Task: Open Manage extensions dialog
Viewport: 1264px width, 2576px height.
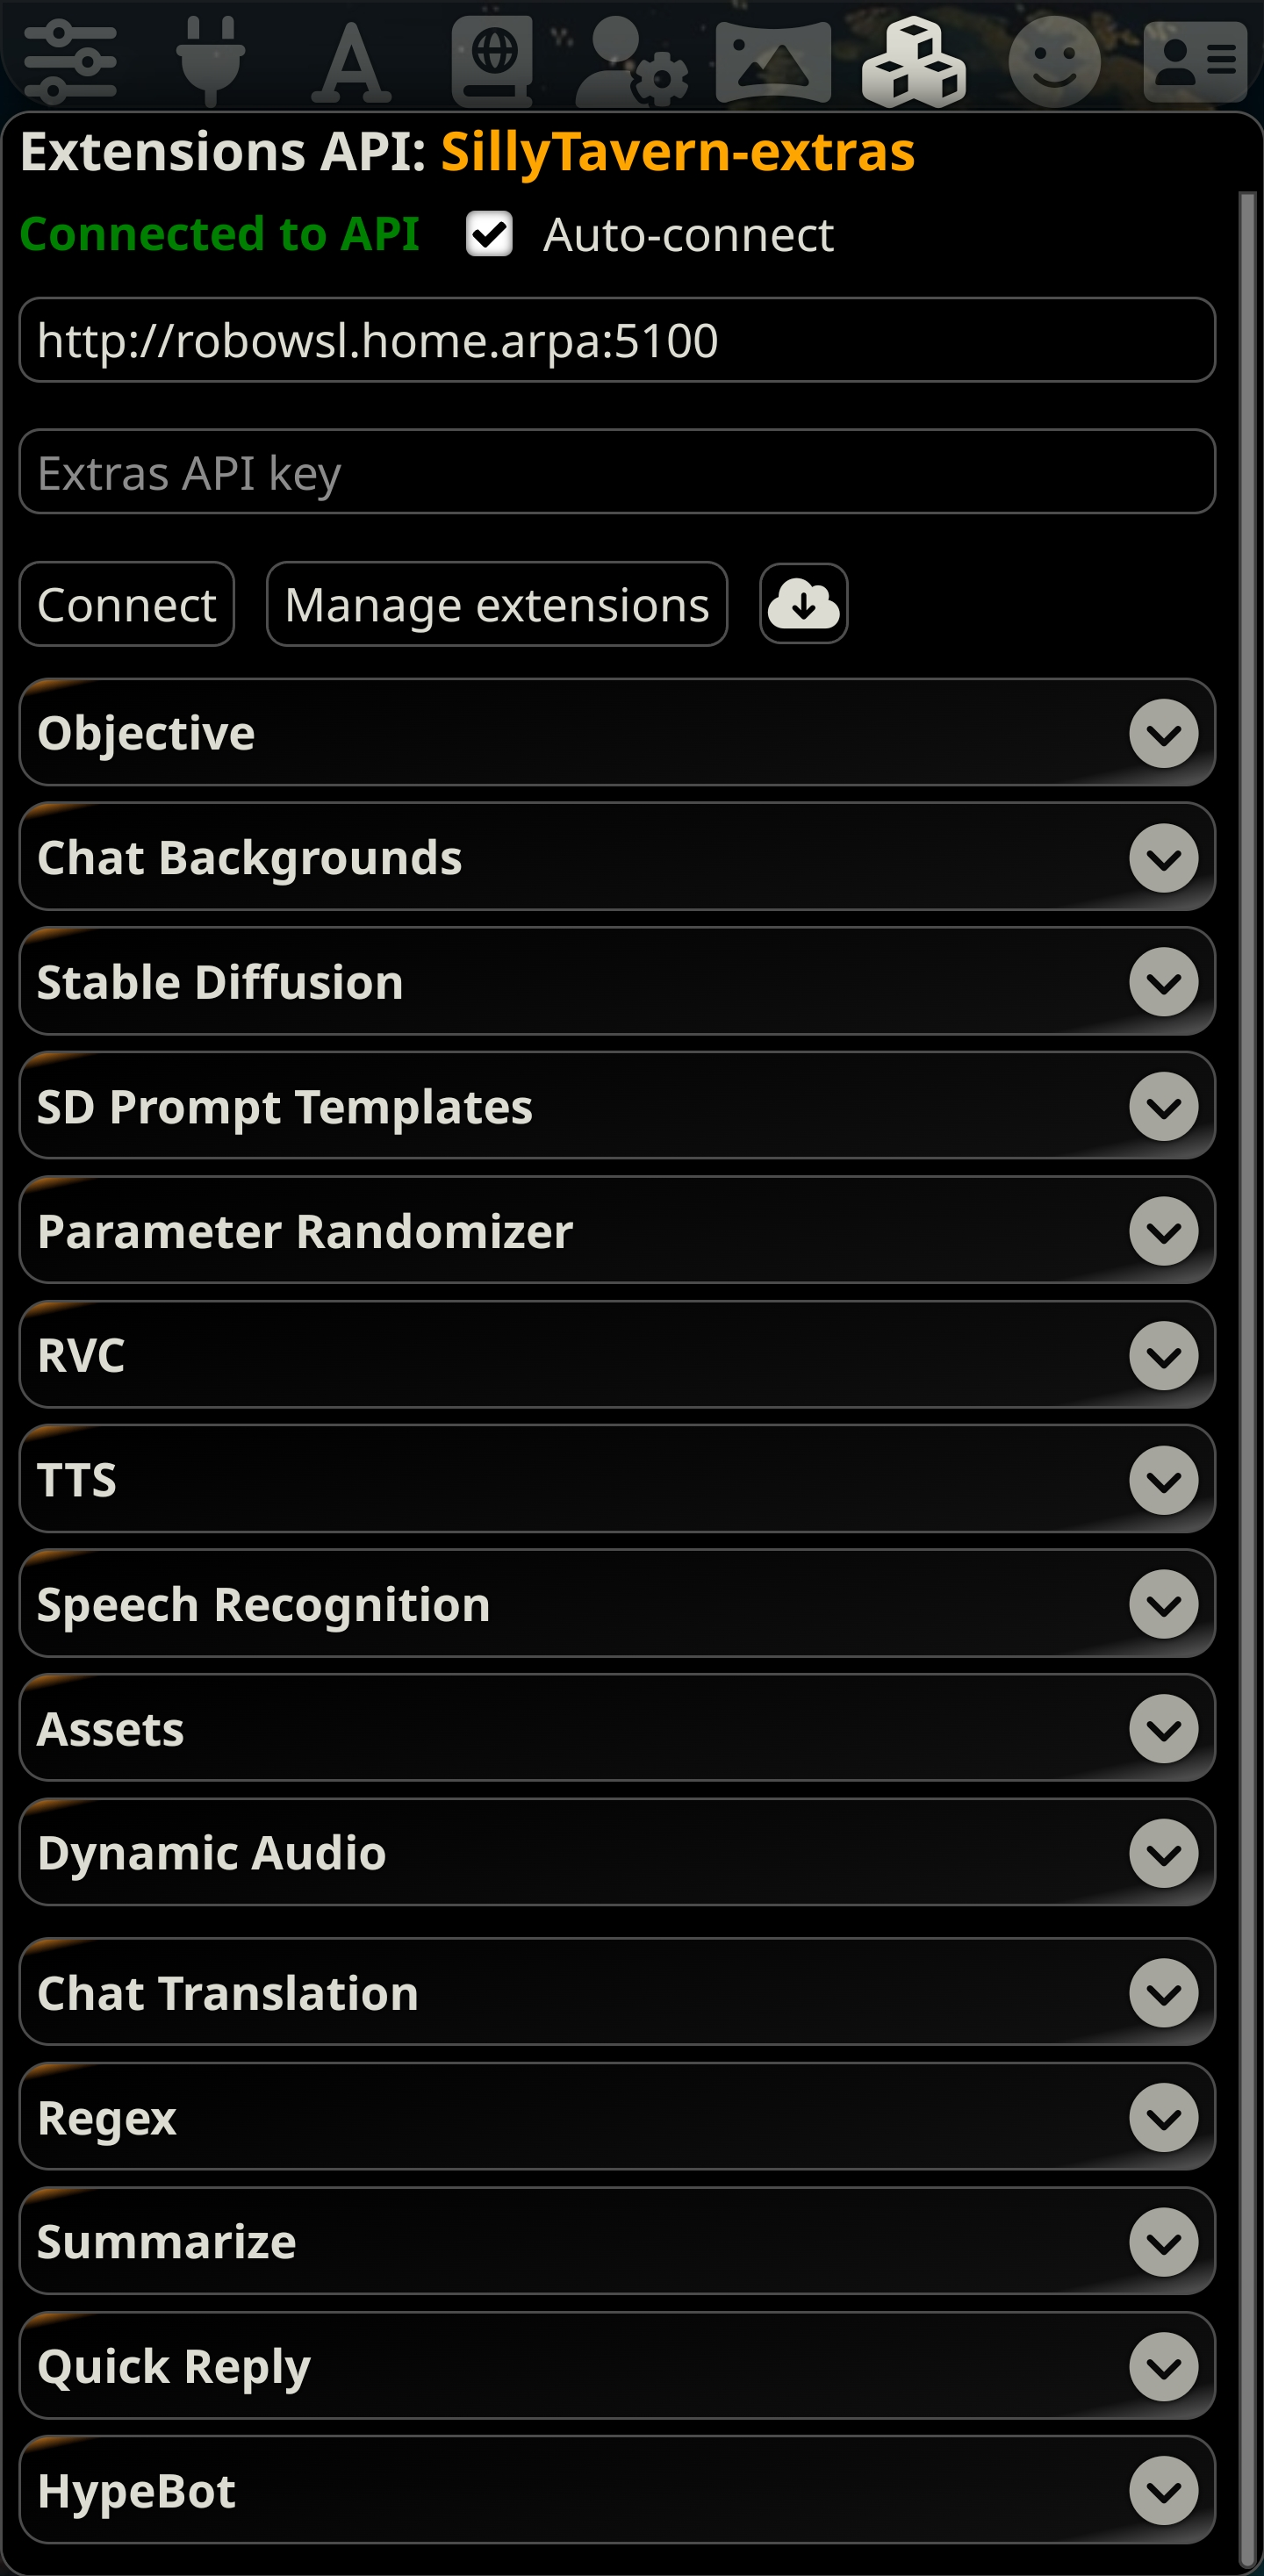Action: [x=496, y=603]
